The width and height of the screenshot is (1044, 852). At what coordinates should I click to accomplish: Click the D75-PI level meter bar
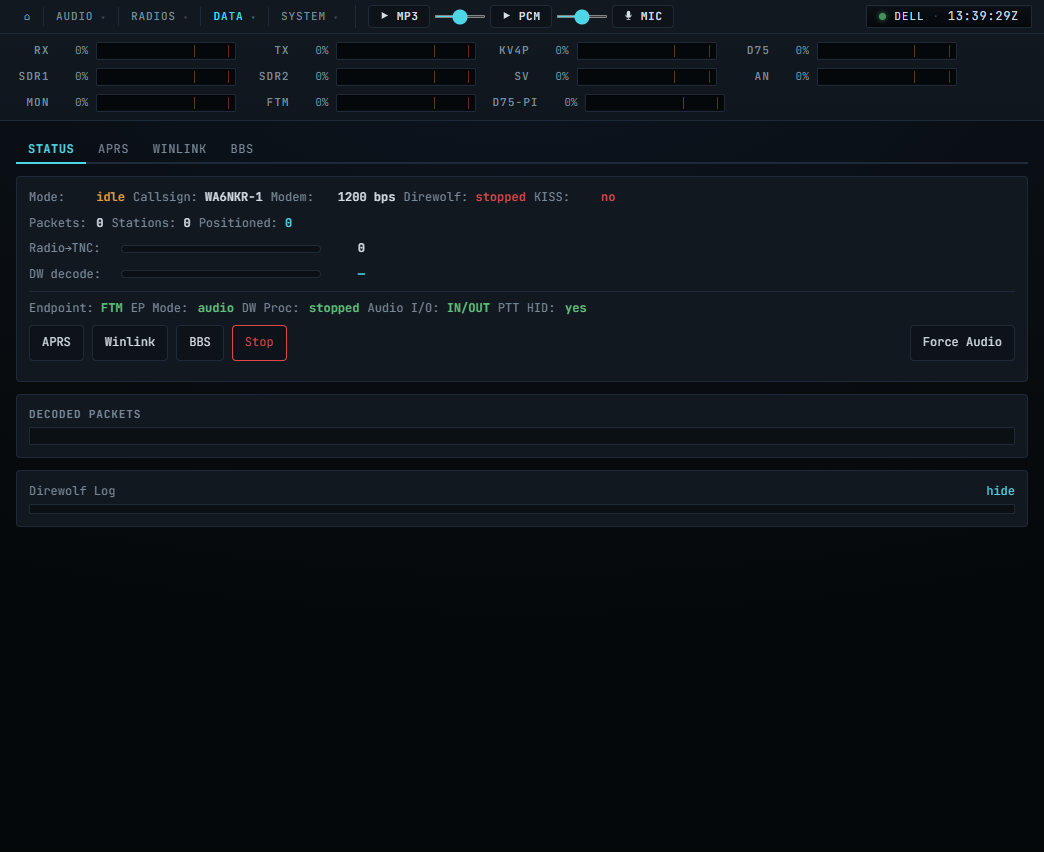tap(654, 103)
